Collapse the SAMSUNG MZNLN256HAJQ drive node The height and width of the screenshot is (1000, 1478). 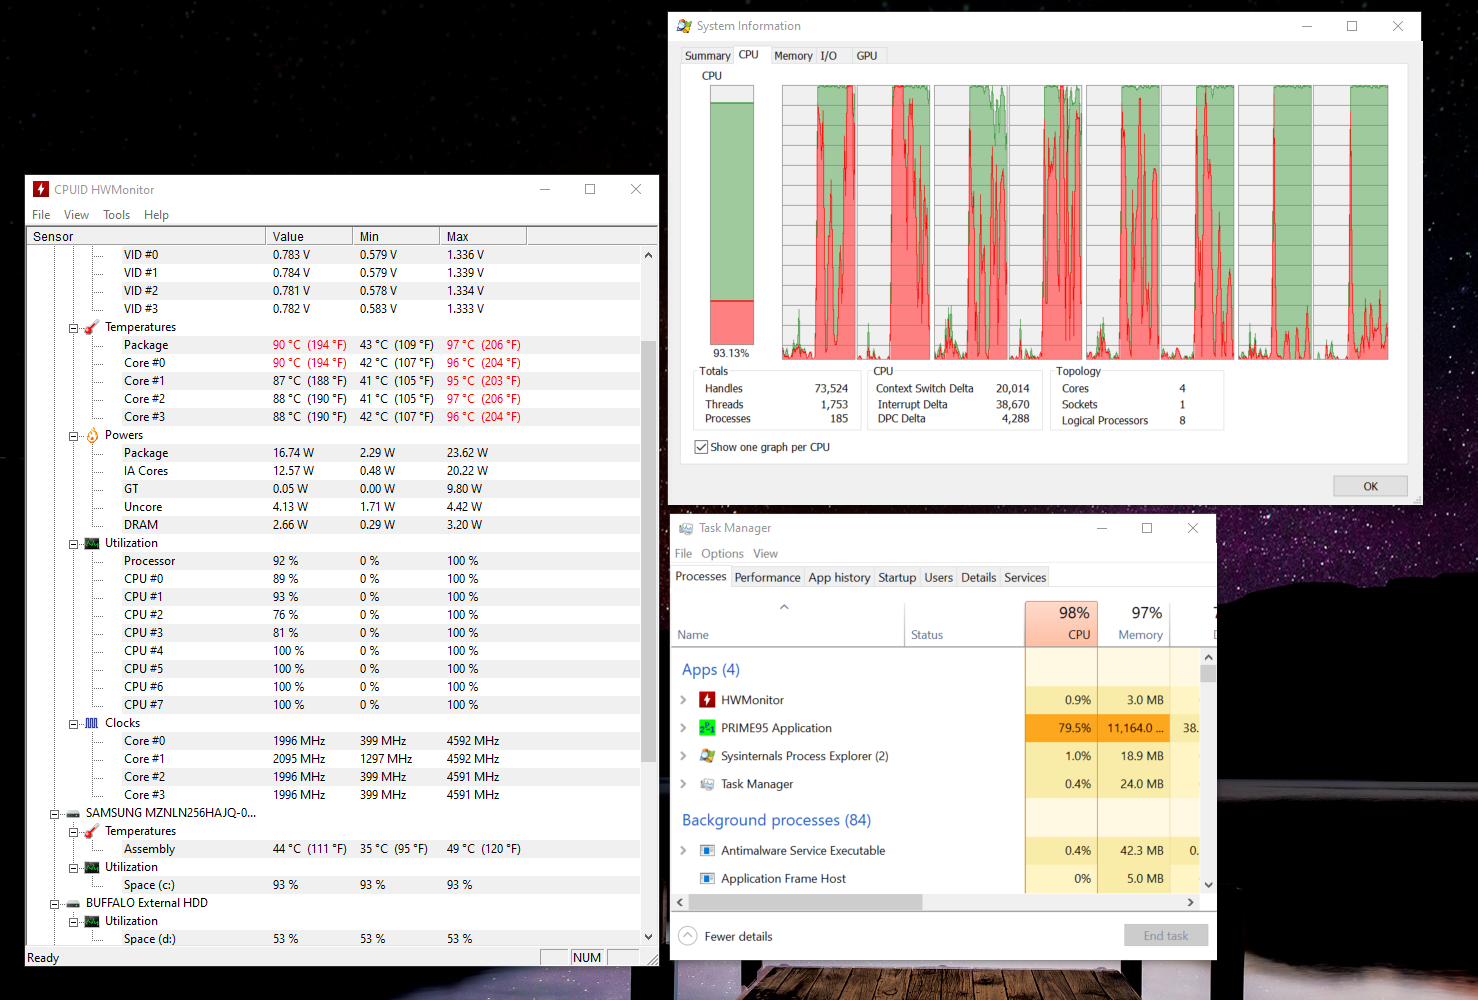click(x=55, y=814)
